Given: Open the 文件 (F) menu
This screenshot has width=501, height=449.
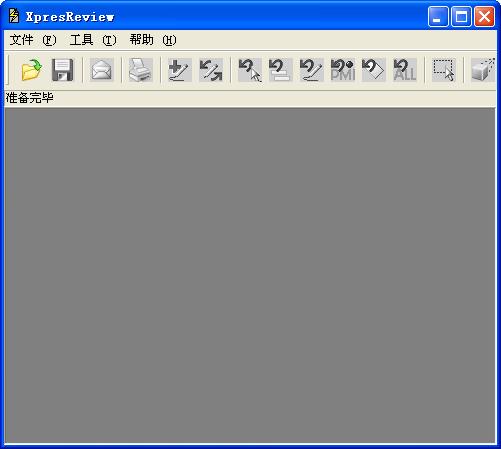Looking at the screenshot, I should point(33,40).
